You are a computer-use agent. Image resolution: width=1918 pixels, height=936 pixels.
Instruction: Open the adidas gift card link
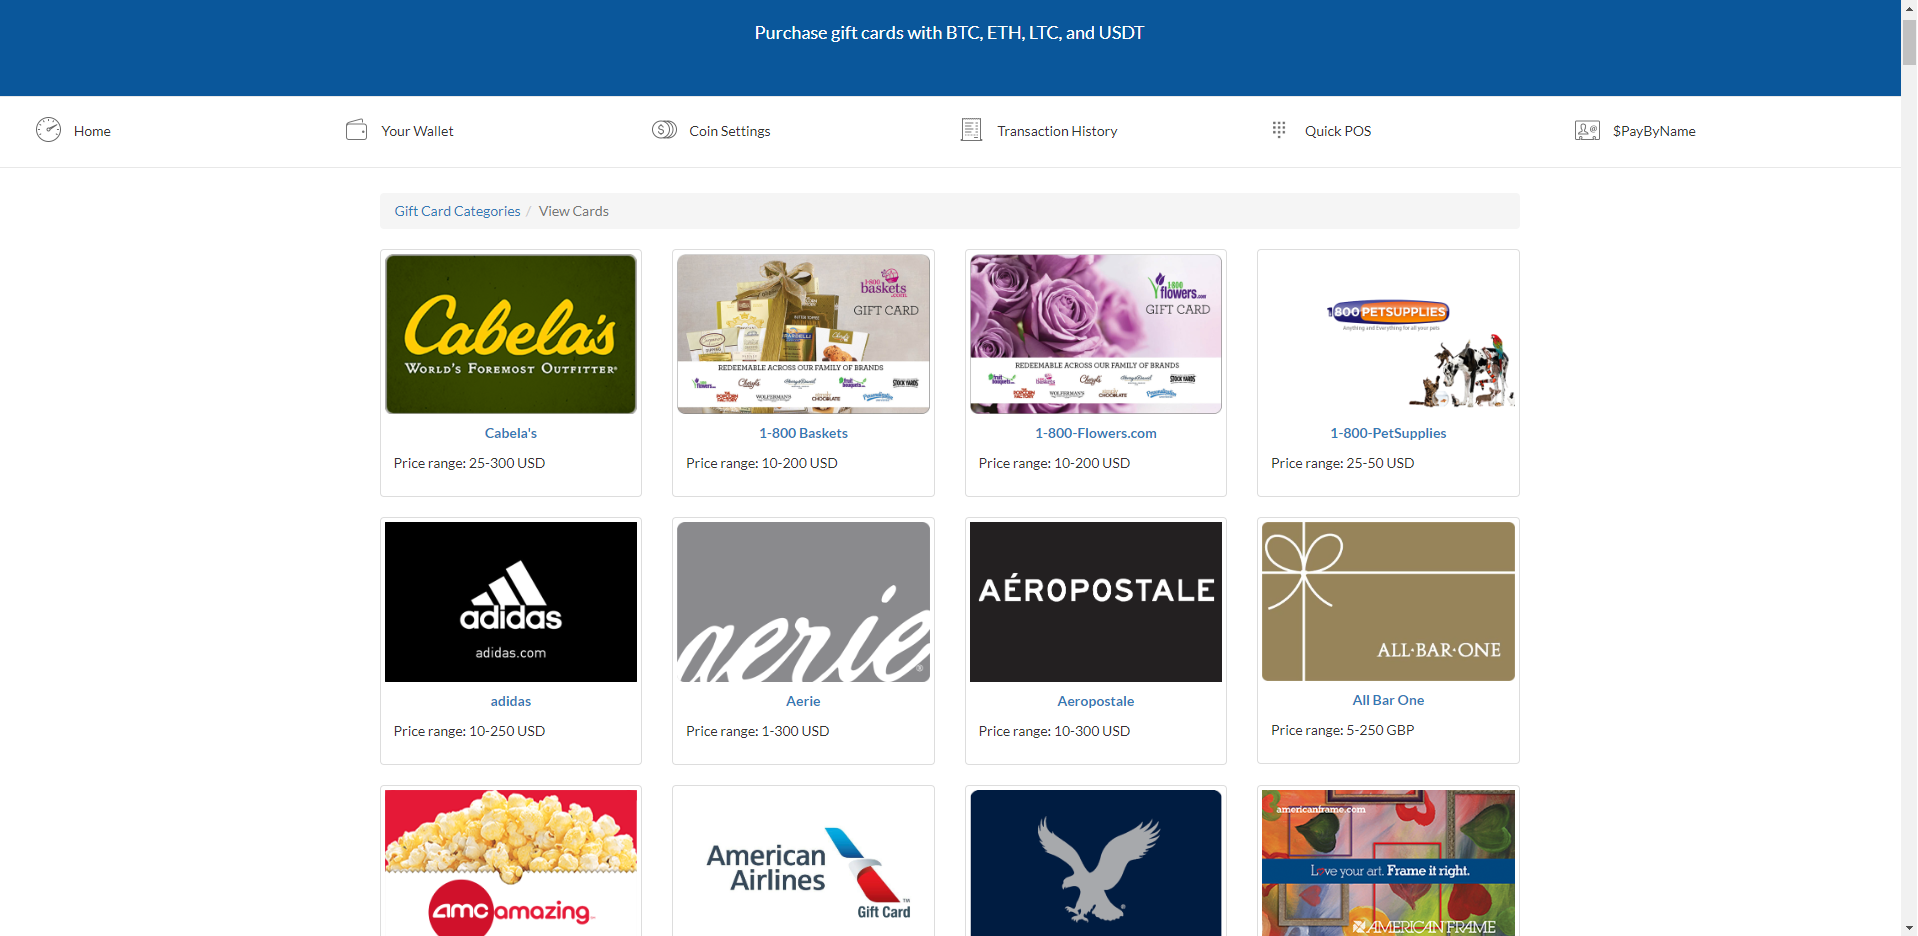coord(511,701)
